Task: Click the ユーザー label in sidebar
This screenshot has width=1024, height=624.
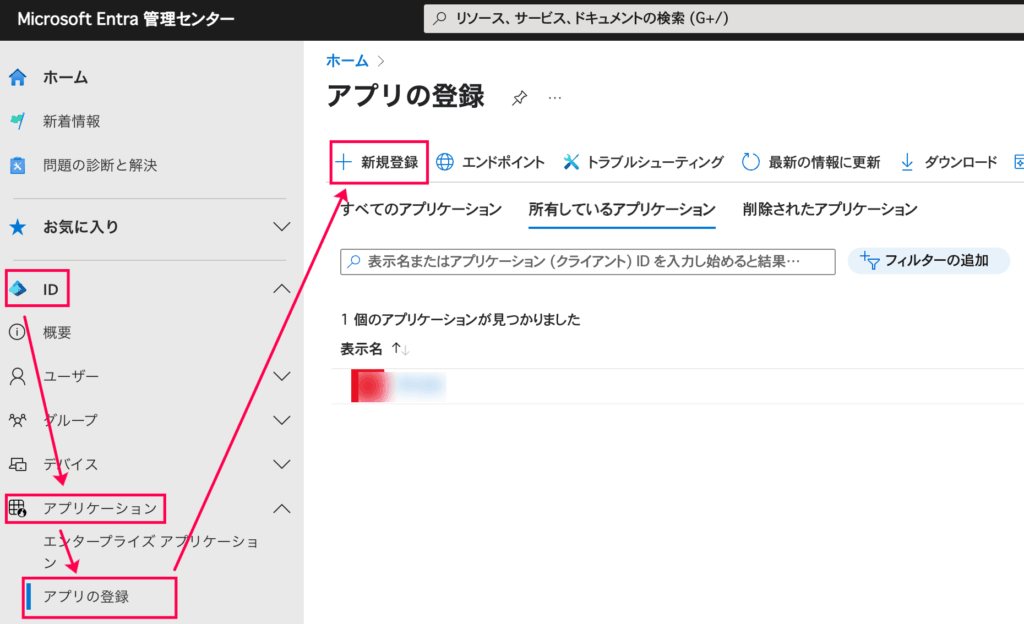Action: click(71, 377)
